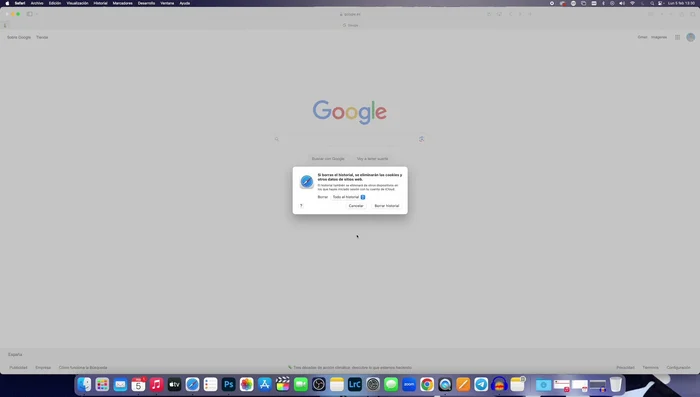Open Lightroom Classic from the Dock

click(354, 384)
